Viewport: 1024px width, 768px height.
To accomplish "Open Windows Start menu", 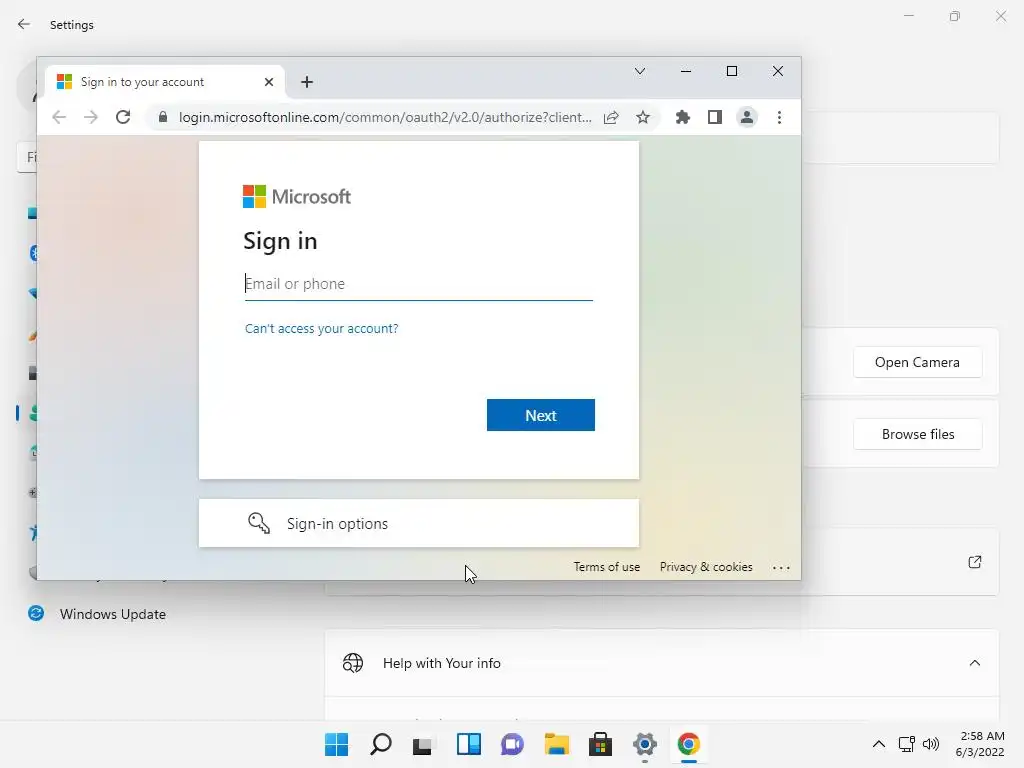I will (x=336, y=744).
